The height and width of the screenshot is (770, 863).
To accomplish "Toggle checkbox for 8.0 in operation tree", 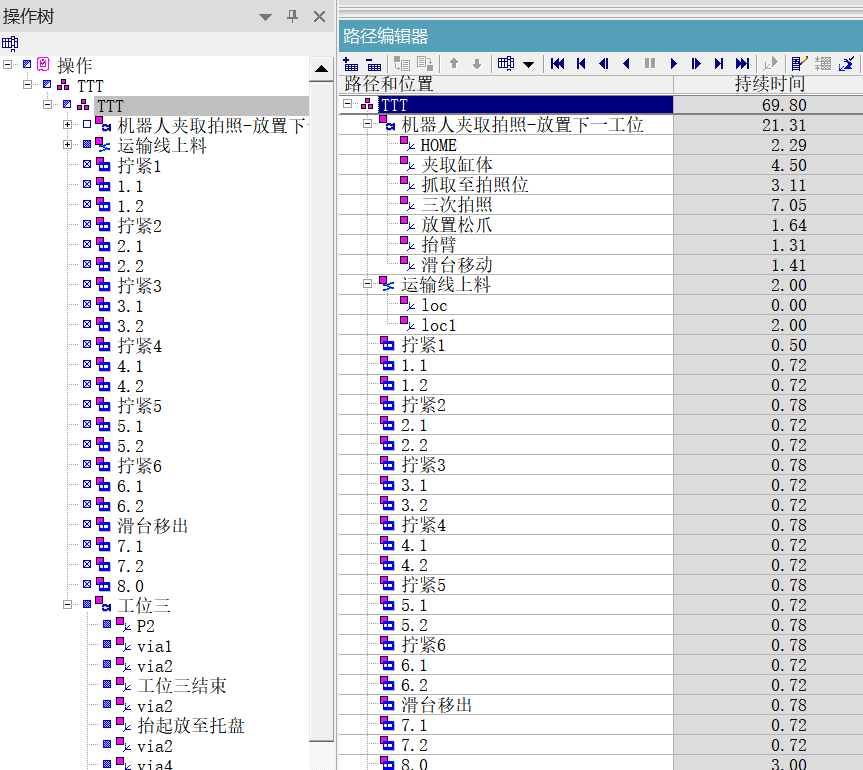I will click(x=87, y=584).
